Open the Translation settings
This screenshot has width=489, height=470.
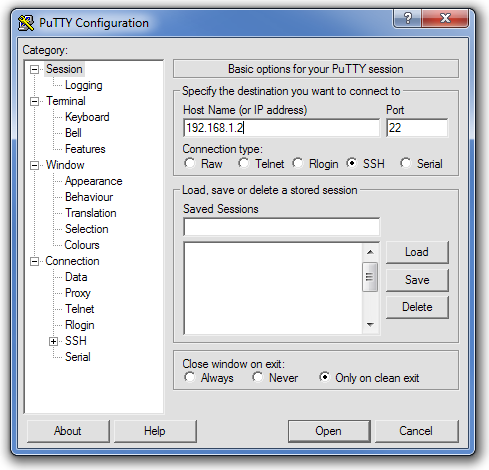(x=91, y=213)
